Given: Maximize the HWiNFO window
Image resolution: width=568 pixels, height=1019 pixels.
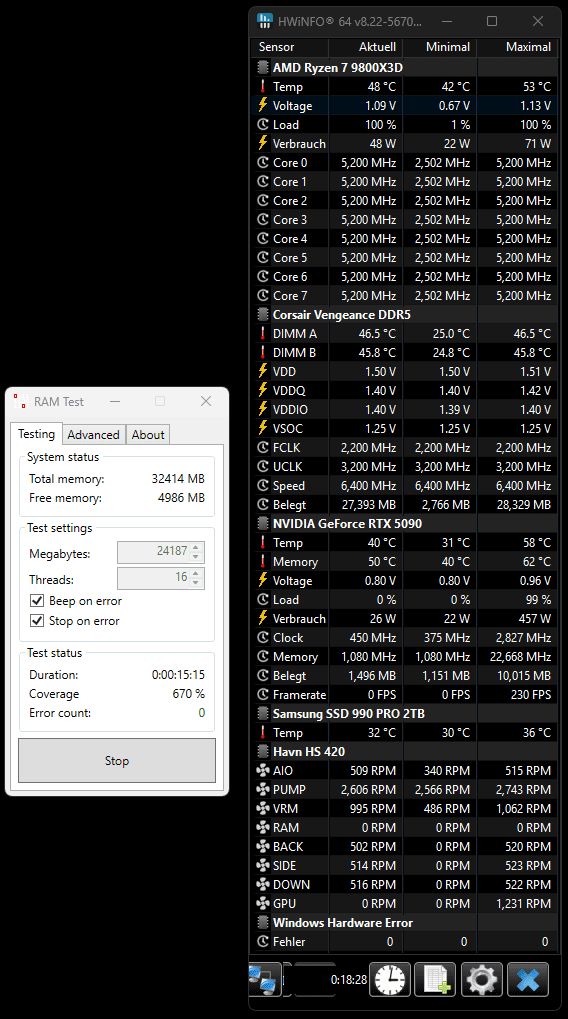Looking at the screenshot, I should click(492, 21).
